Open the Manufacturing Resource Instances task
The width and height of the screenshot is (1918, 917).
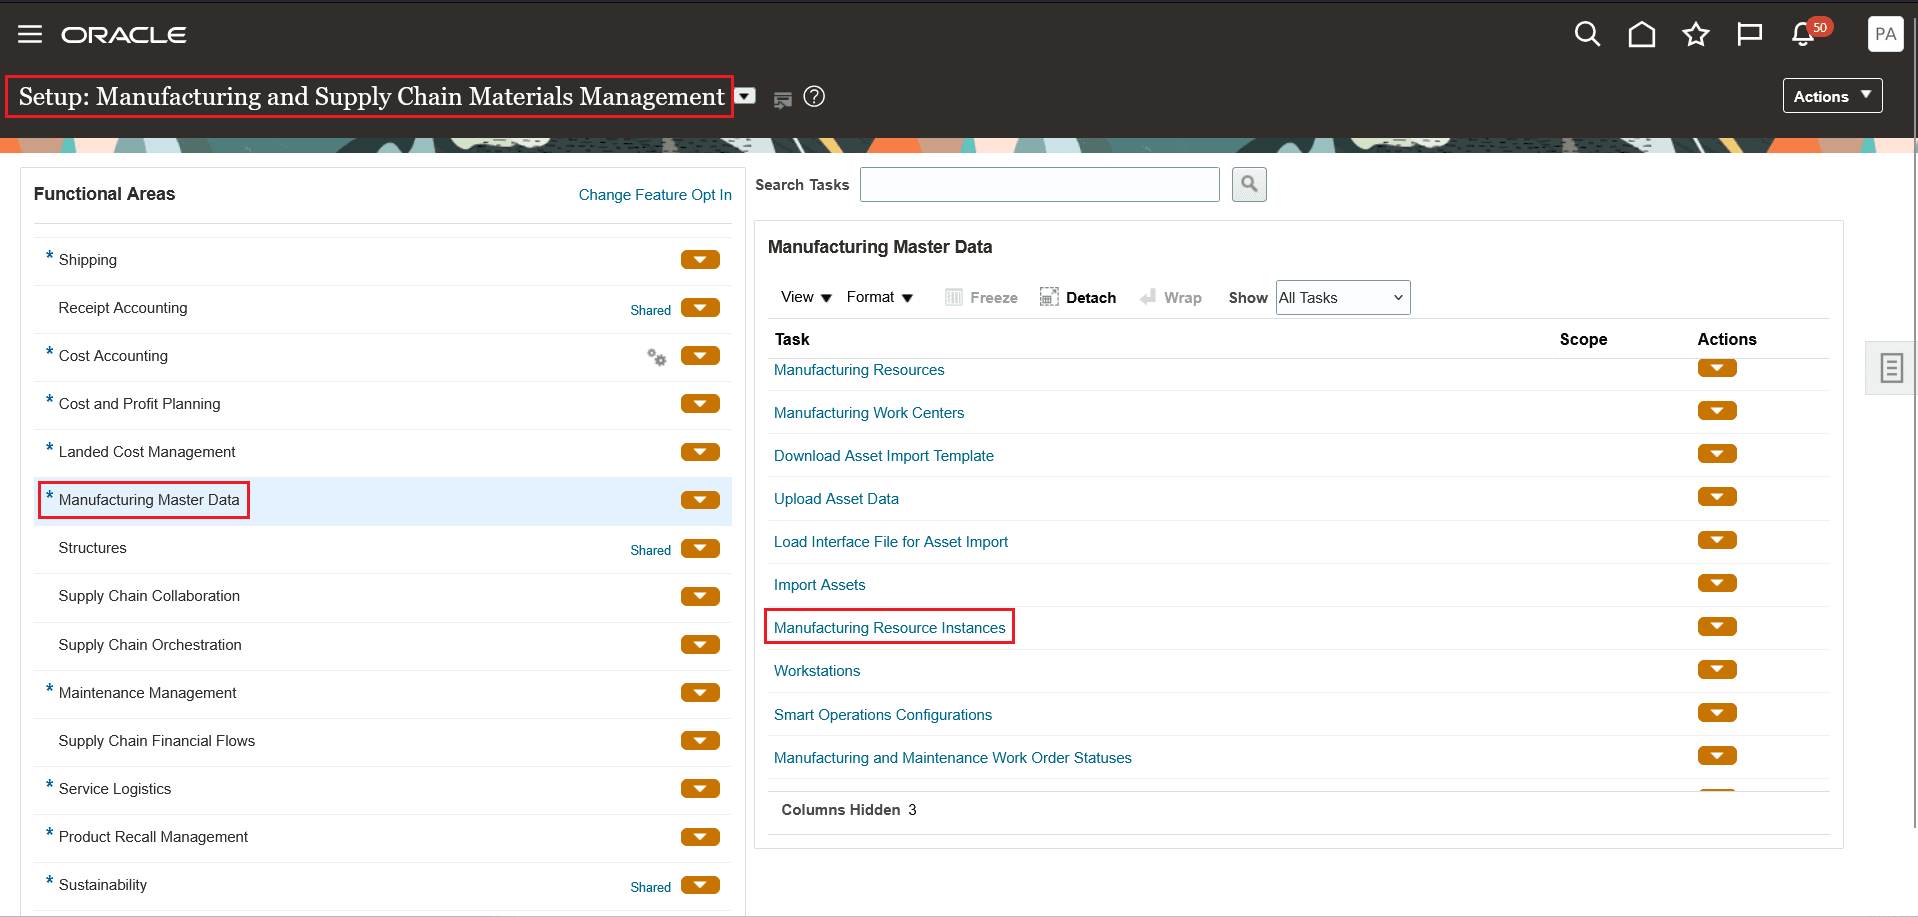point(889,627)
